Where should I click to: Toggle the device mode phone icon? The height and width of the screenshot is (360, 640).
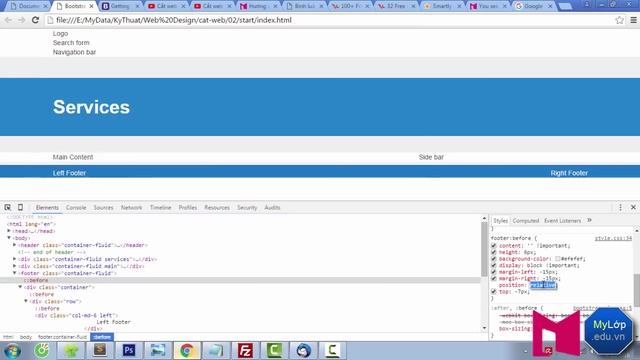coord(20,207)
